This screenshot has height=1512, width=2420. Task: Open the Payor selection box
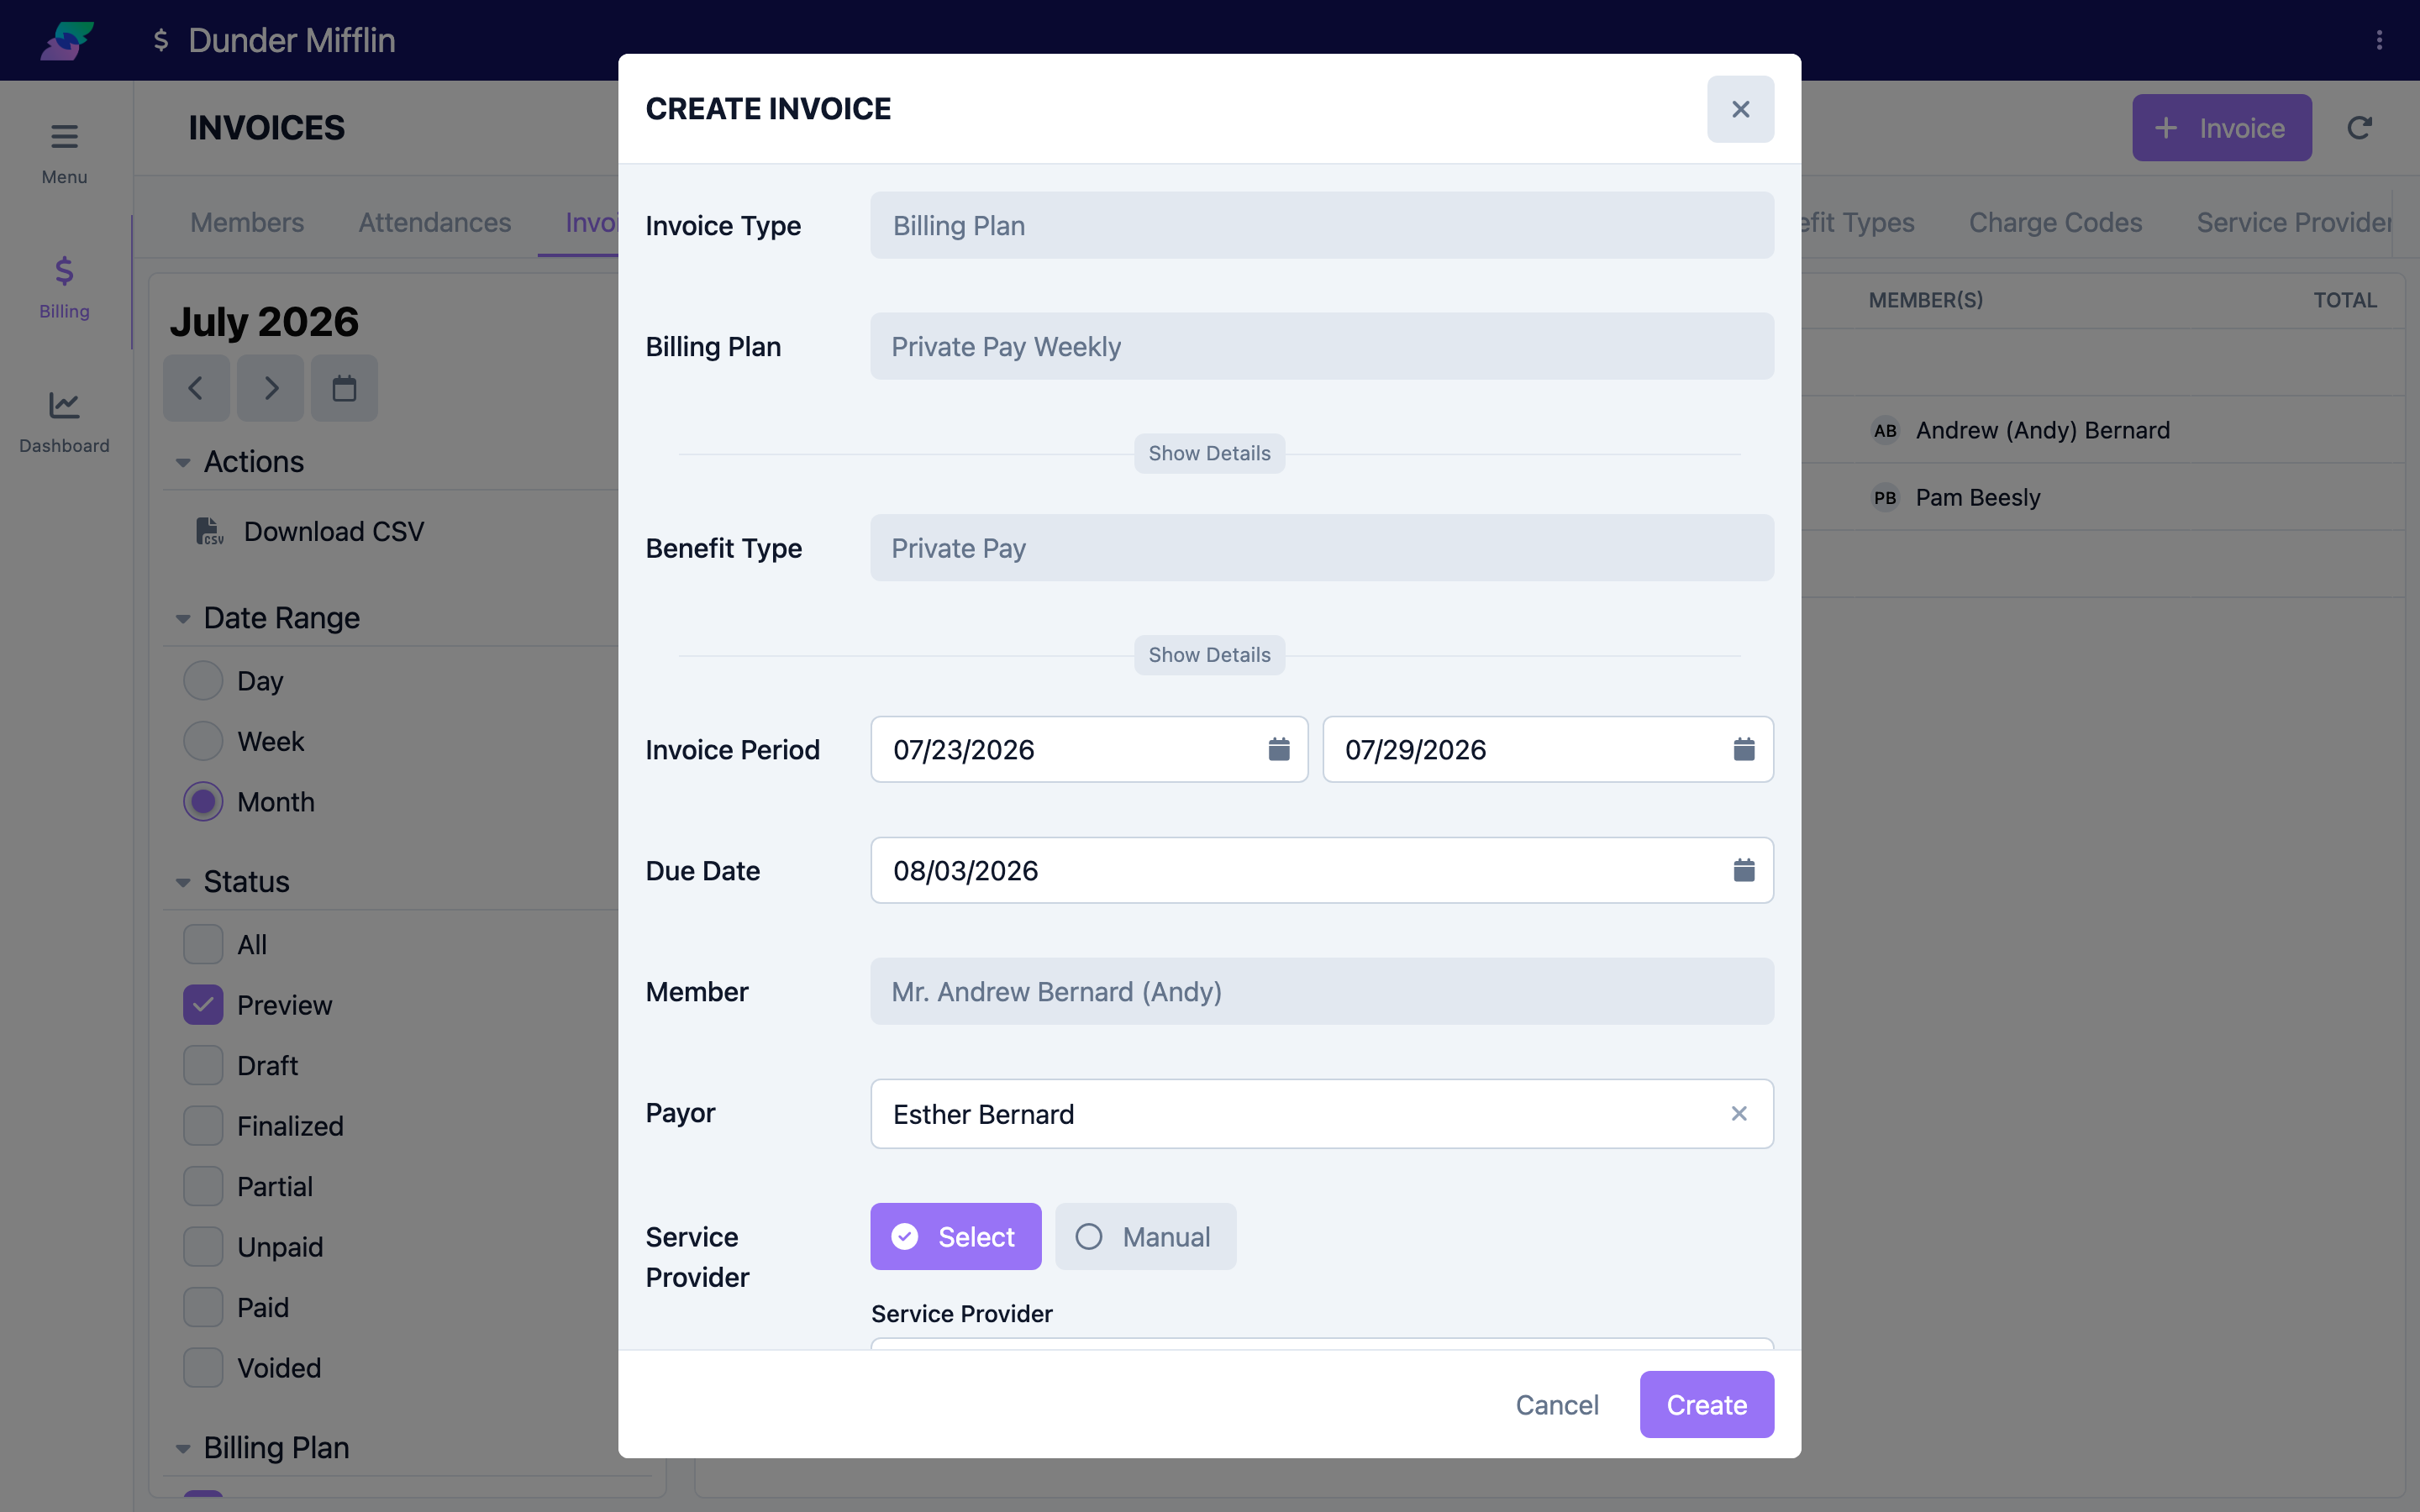[x=1322, y=1113]
